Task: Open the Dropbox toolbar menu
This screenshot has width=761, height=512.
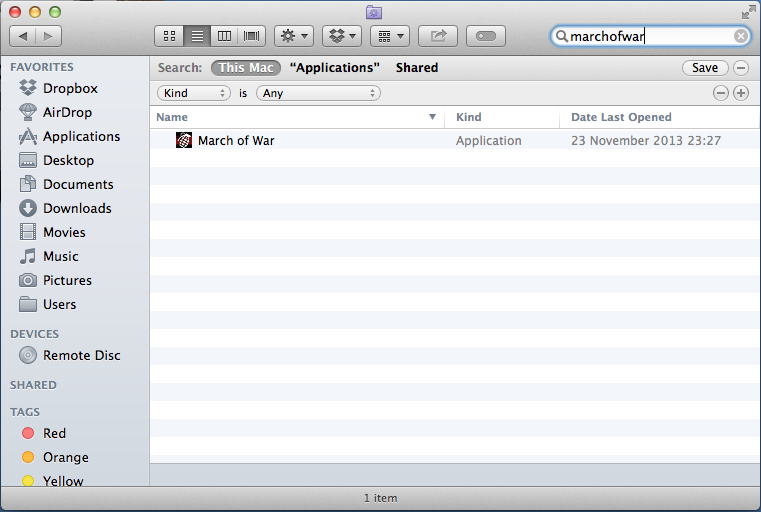Action: [342, 36]
